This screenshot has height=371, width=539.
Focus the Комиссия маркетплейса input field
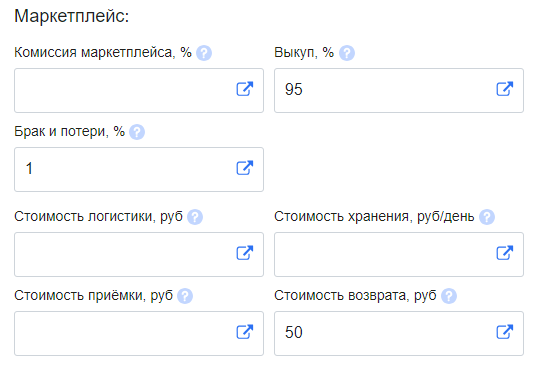(x=139, y=90)
